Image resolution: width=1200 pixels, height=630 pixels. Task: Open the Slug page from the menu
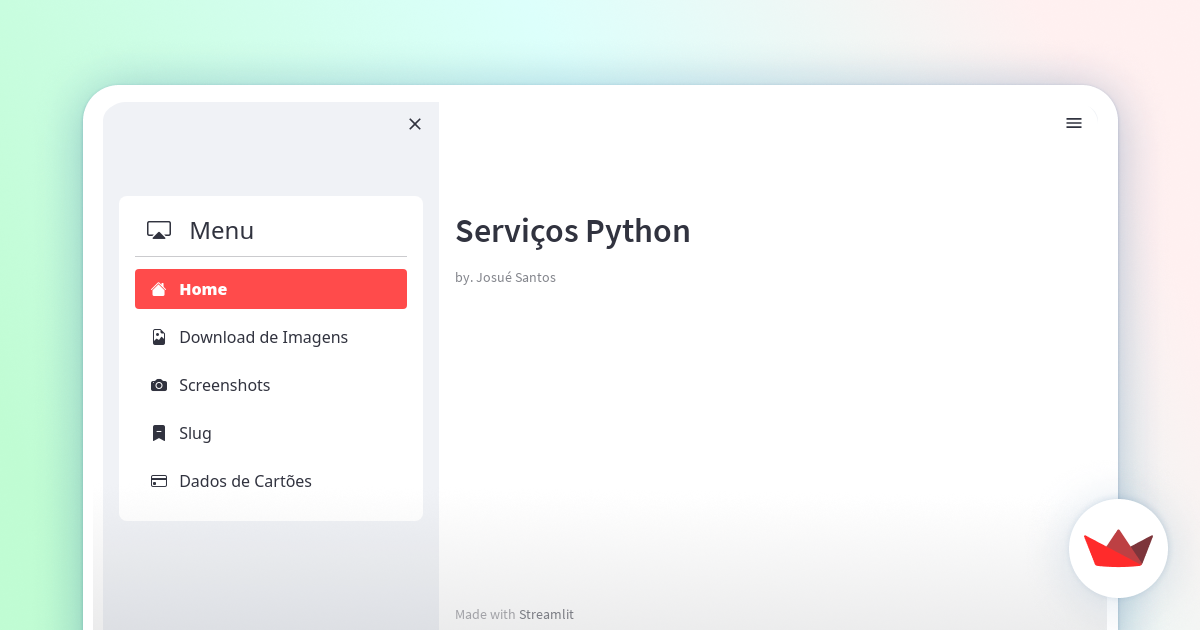(x=195, y=433)
